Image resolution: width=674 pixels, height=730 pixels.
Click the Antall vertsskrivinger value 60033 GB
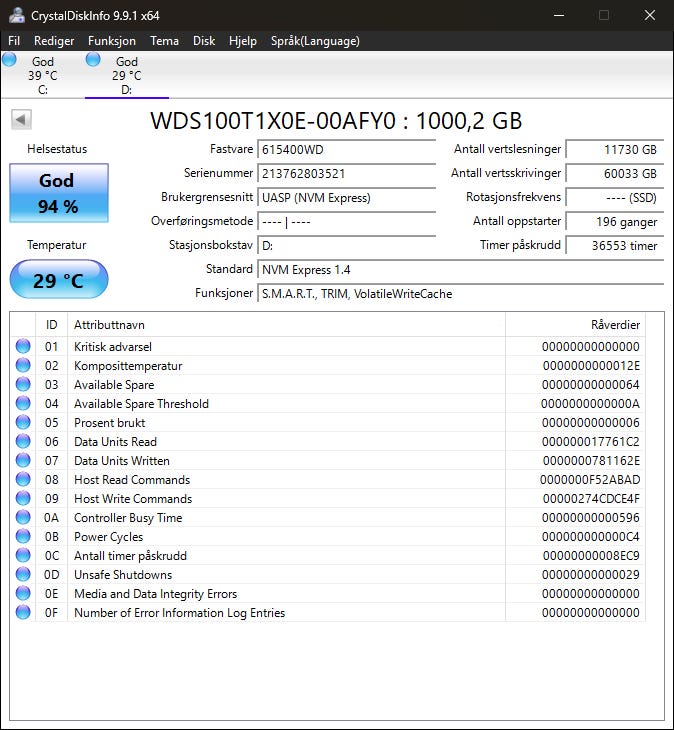point(614,174)
